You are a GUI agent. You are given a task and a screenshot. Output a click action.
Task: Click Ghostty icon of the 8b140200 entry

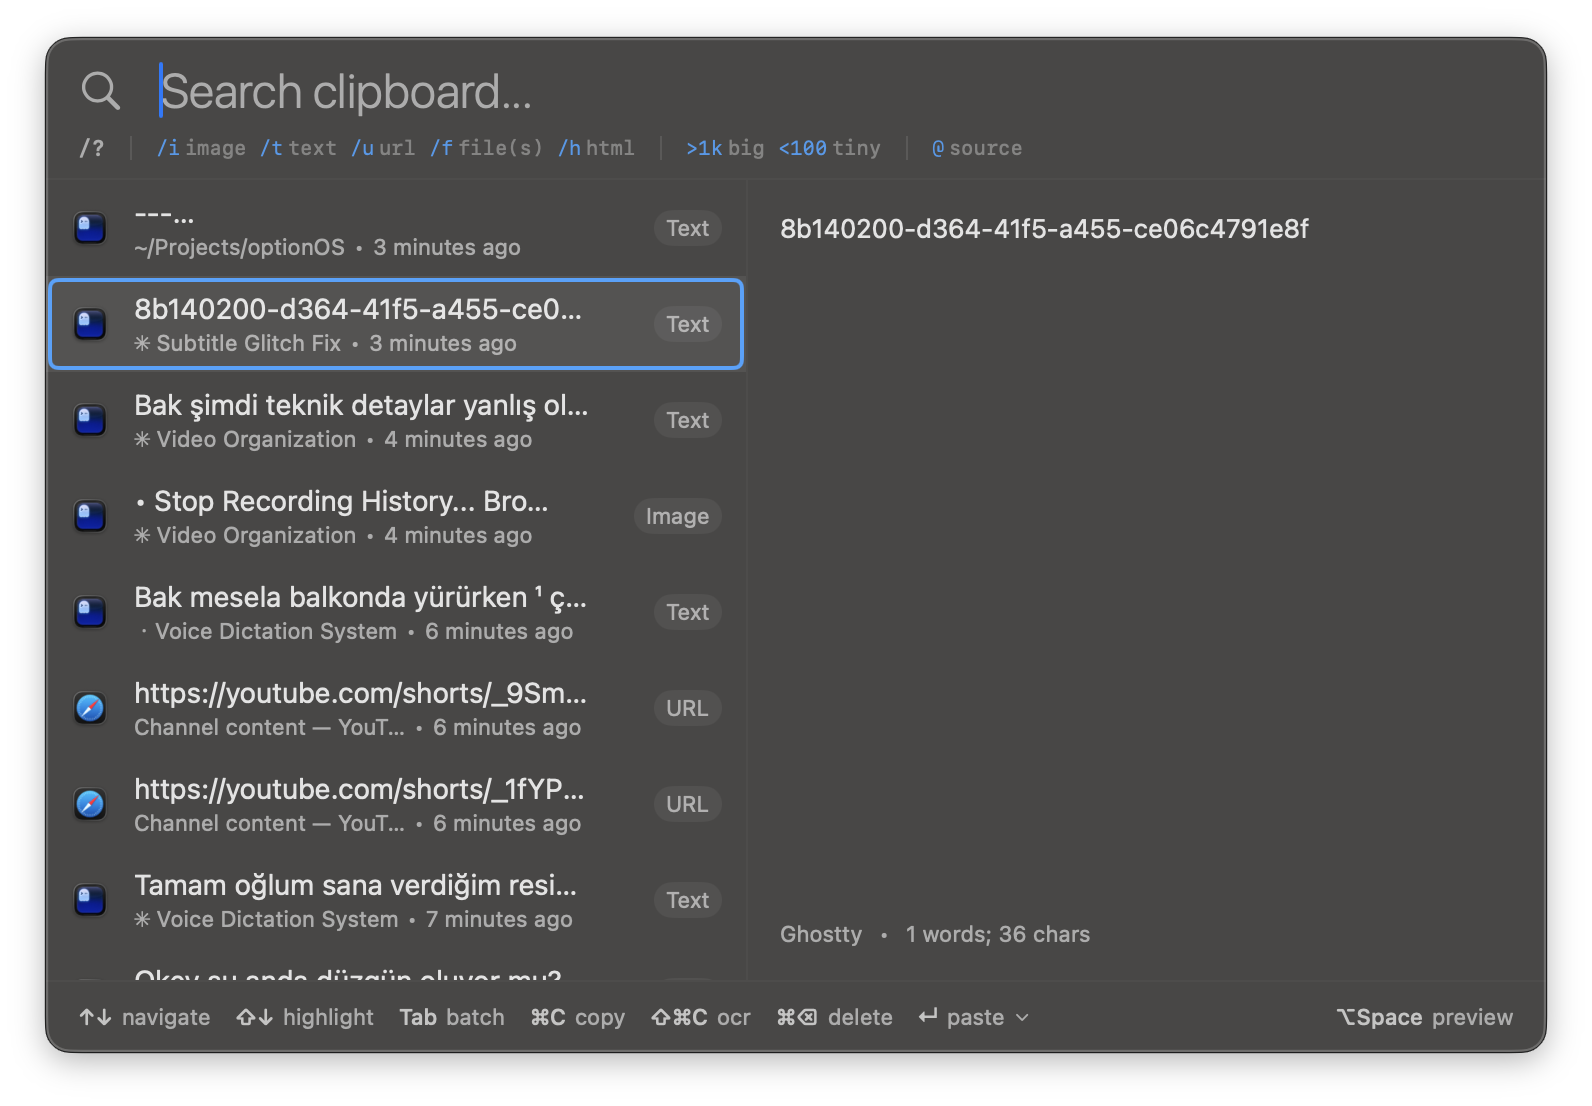(x=91, y=324)
